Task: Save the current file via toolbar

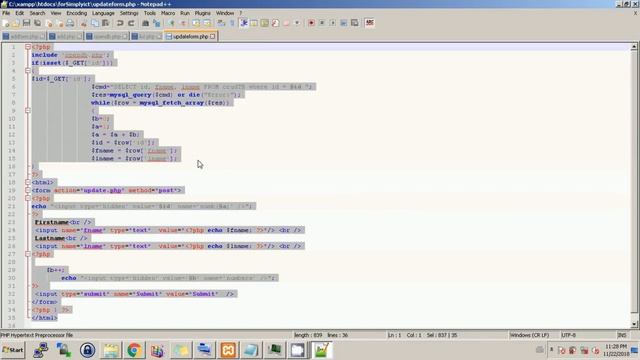Action: [x=27, y=23]
